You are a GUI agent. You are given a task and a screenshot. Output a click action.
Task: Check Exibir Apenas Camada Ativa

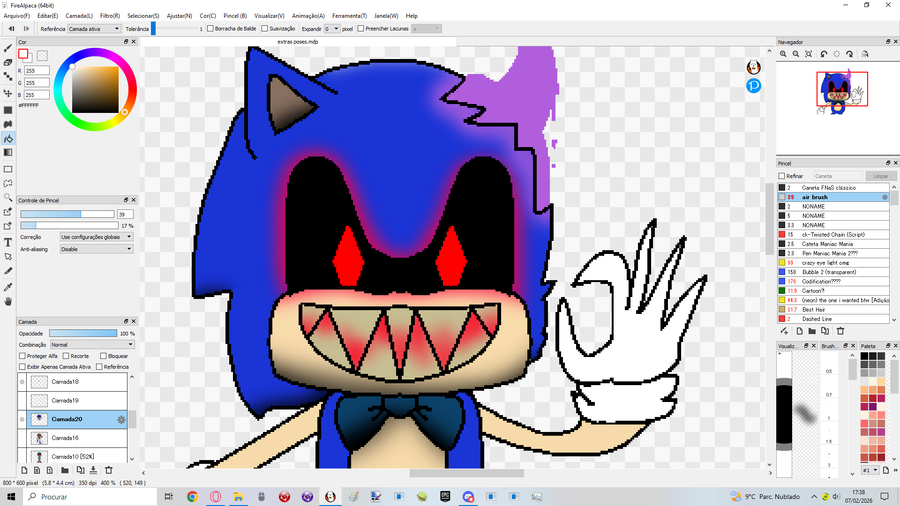point(22,367)
